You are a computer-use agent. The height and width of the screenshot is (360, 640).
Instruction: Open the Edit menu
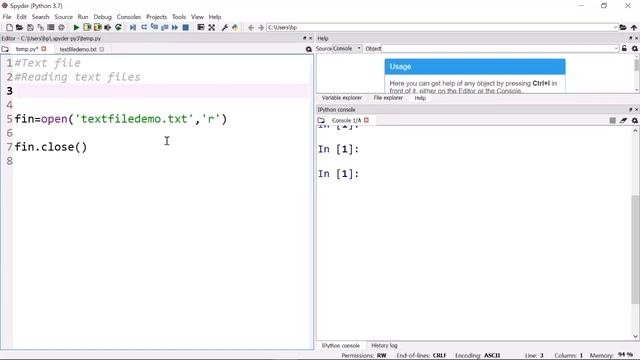[21, 17]
